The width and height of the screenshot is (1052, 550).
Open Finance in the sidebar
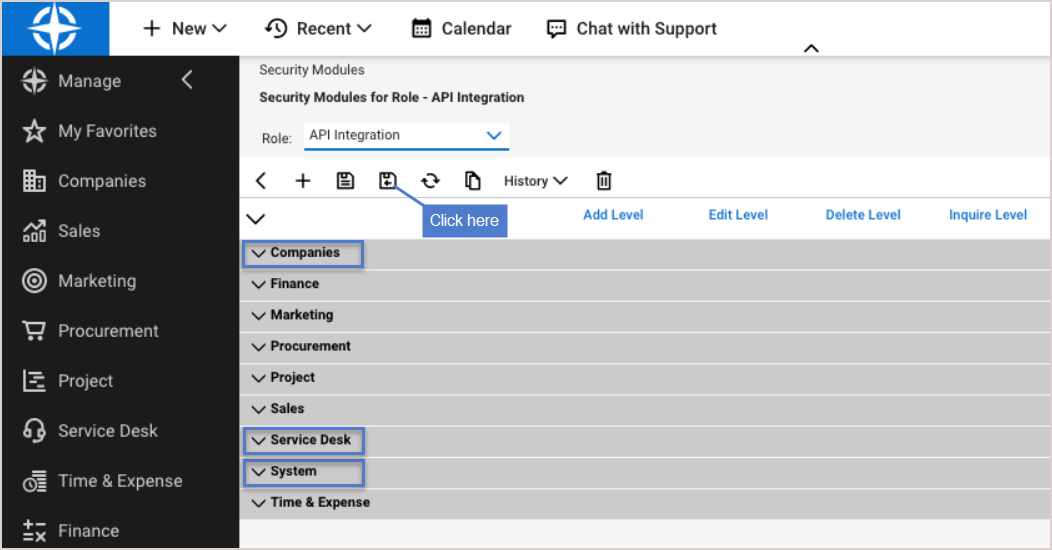[70, 531]
